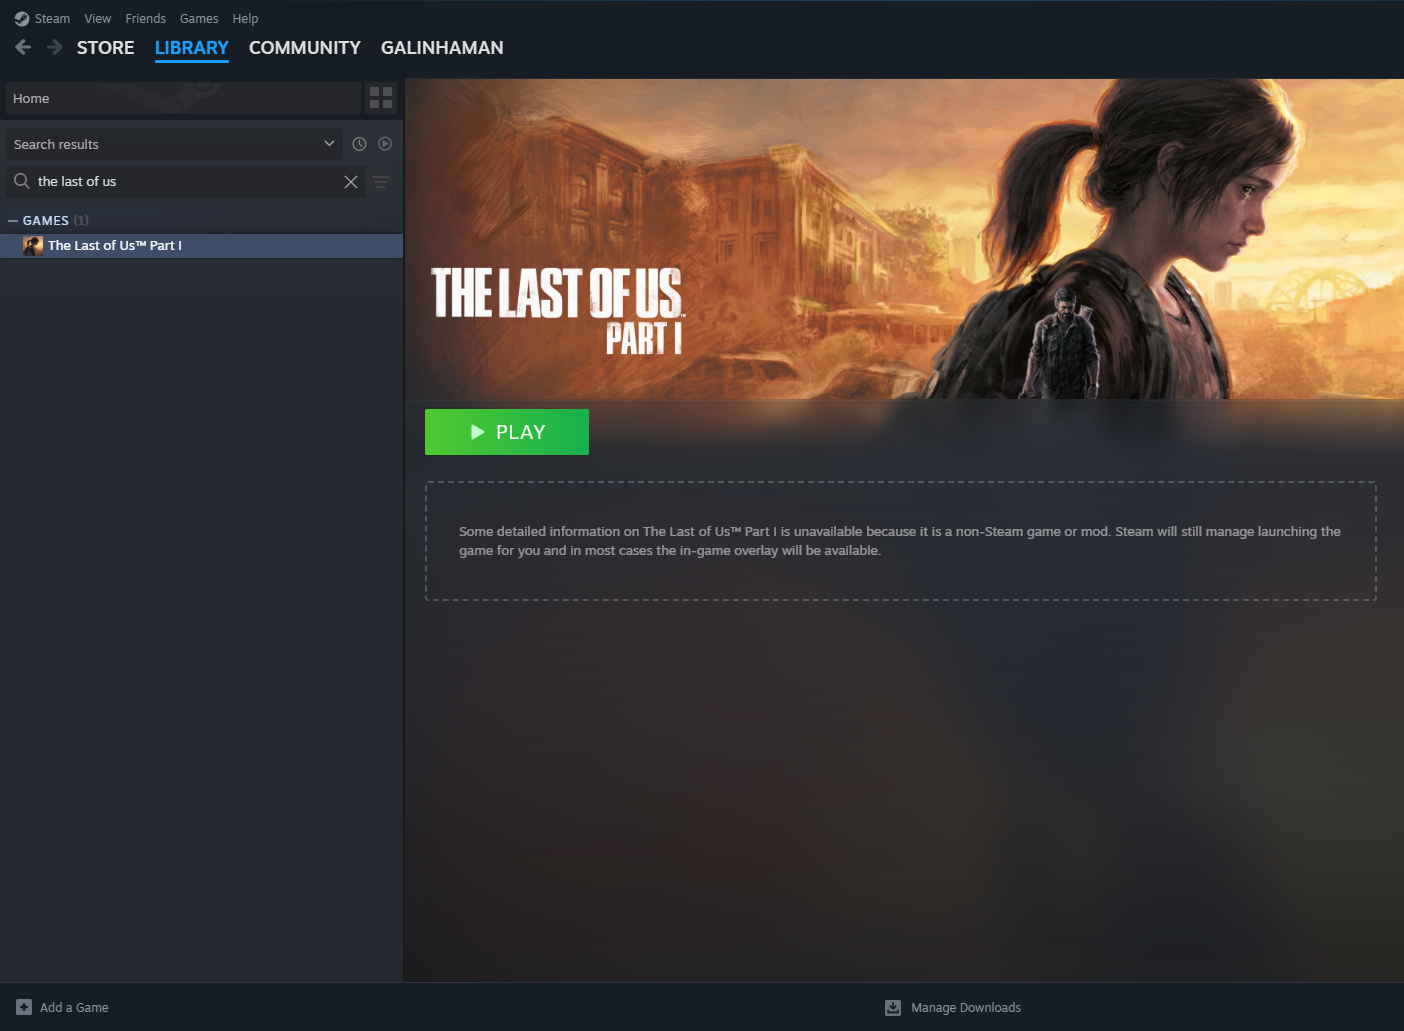Click the back navigation arrow
Viewport: 1404px width, 1031px height.
(22, 46)
